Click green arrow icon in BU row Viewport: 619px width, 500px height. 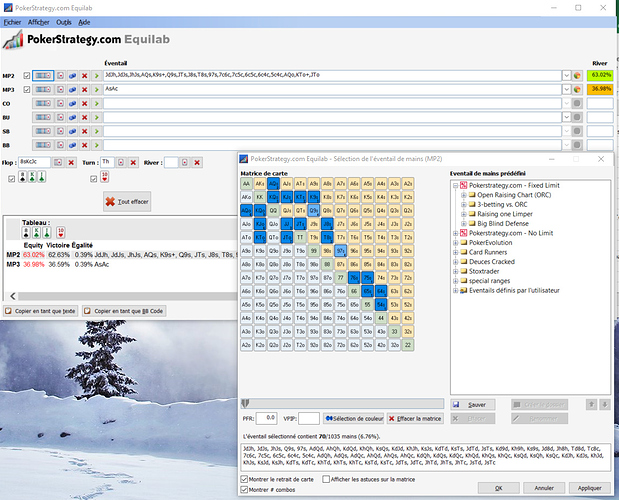click(x=96, y=117)
